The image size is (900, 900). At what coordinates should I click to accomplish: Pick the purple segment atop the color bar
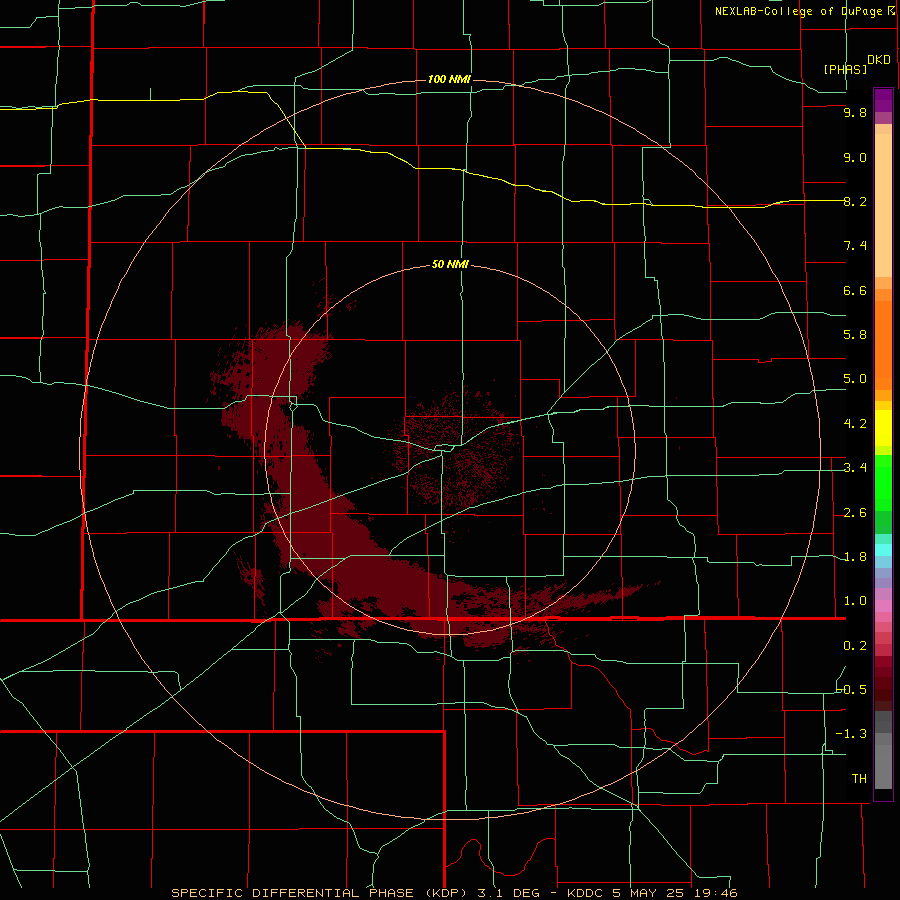[883, 101]
